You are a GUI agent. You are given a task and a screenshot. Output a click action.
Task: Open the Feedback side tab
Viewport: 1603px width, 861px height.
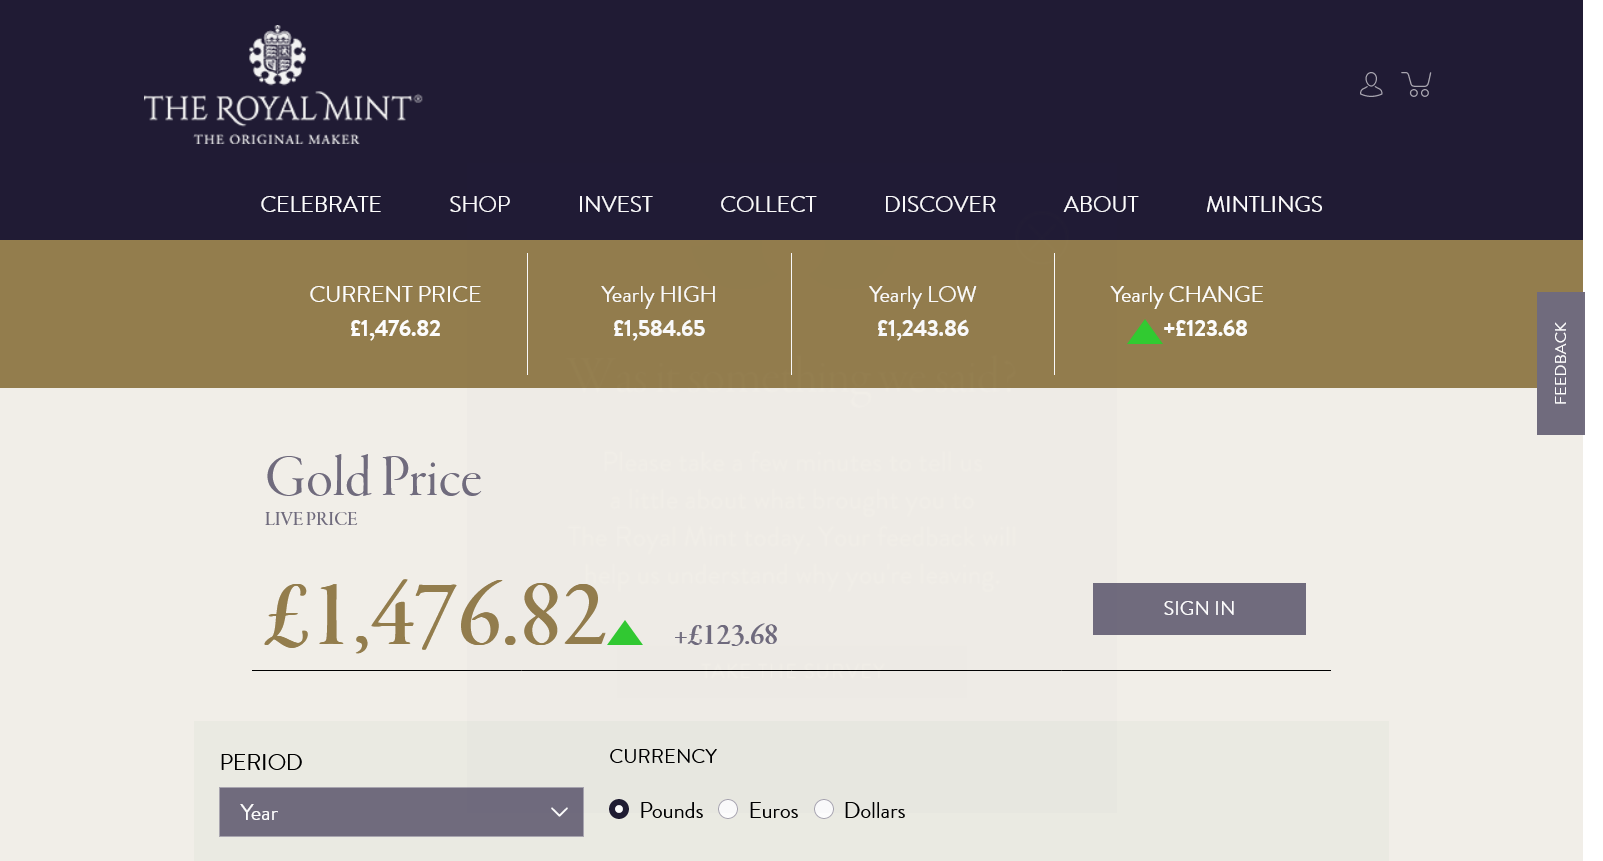[x=1560, y=363]
